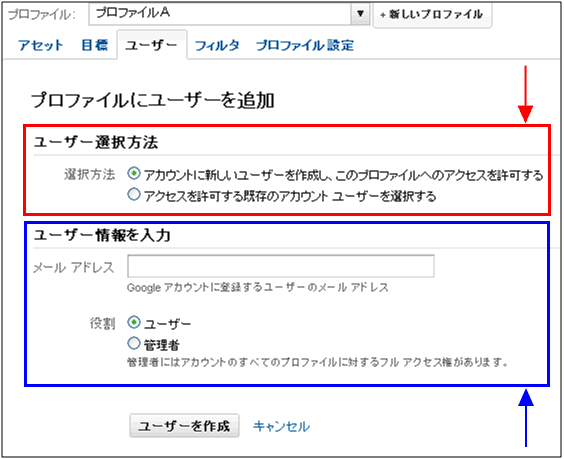Click the ユーザーを作成 button
564x459 pixels.
(x=184, y=426)
